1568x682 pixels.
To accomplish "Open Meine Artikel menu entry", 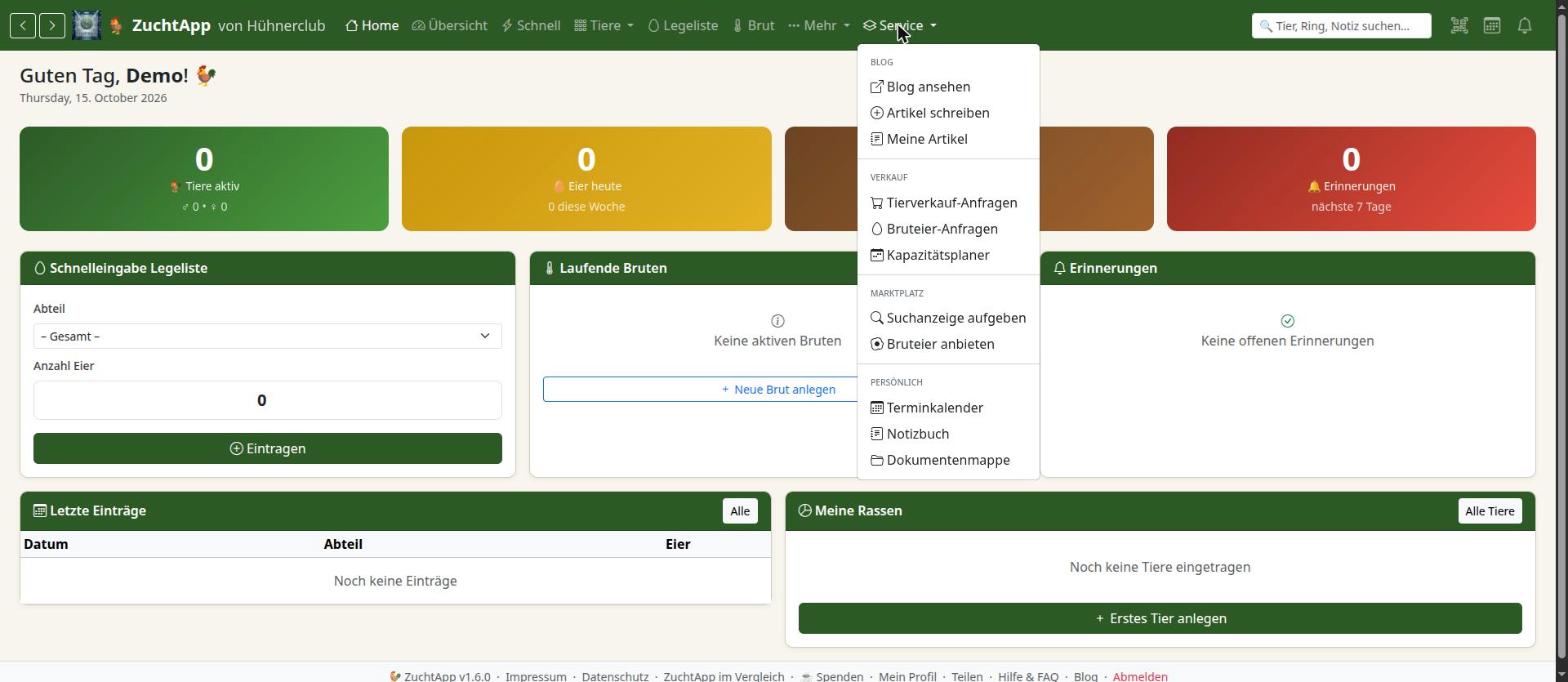I will click(x=948, y=139).
